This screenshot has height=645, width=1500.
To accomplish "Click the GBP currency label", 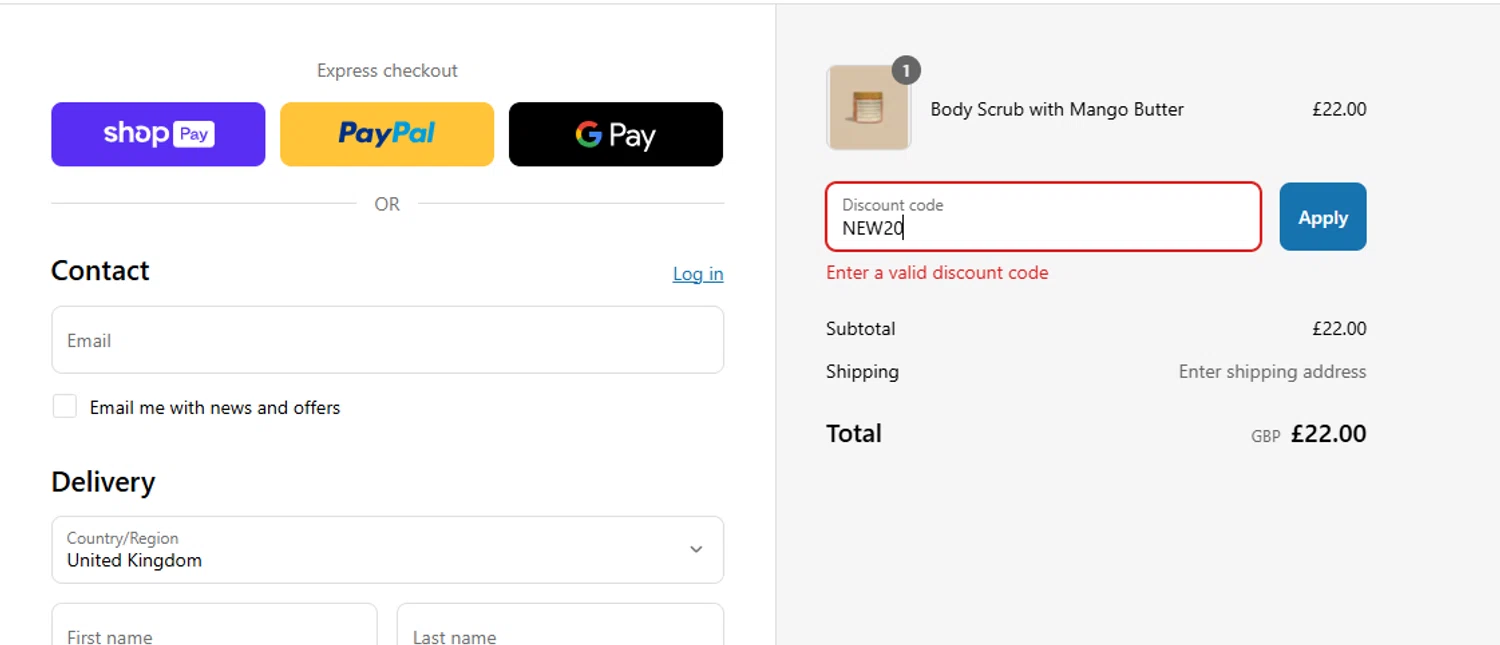I will [1266, 437].
